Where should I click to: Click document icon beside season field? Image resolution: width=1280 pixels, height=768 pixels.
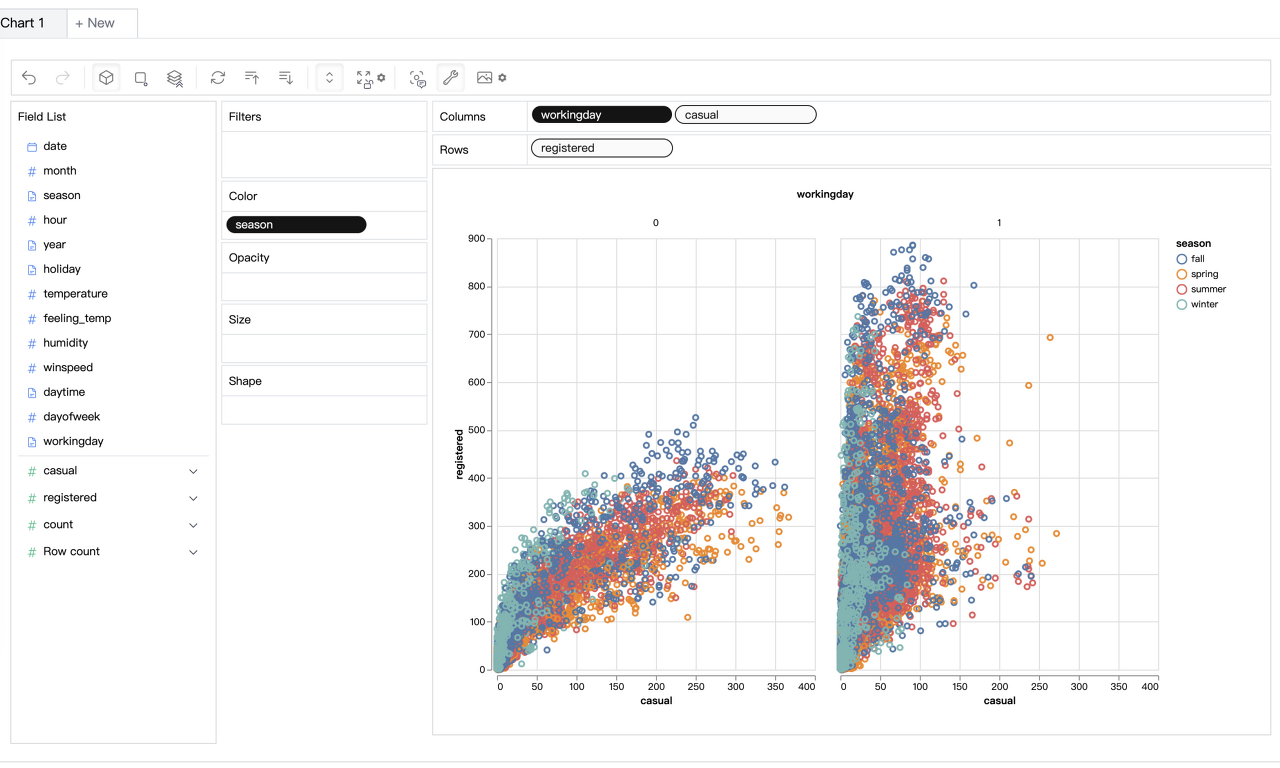[32, 196]
